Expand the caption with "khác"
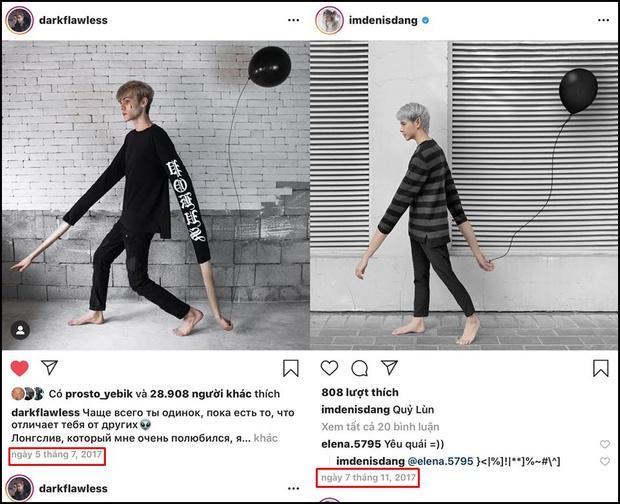Viewport: 620px width, 504px height. coord(265,438)
